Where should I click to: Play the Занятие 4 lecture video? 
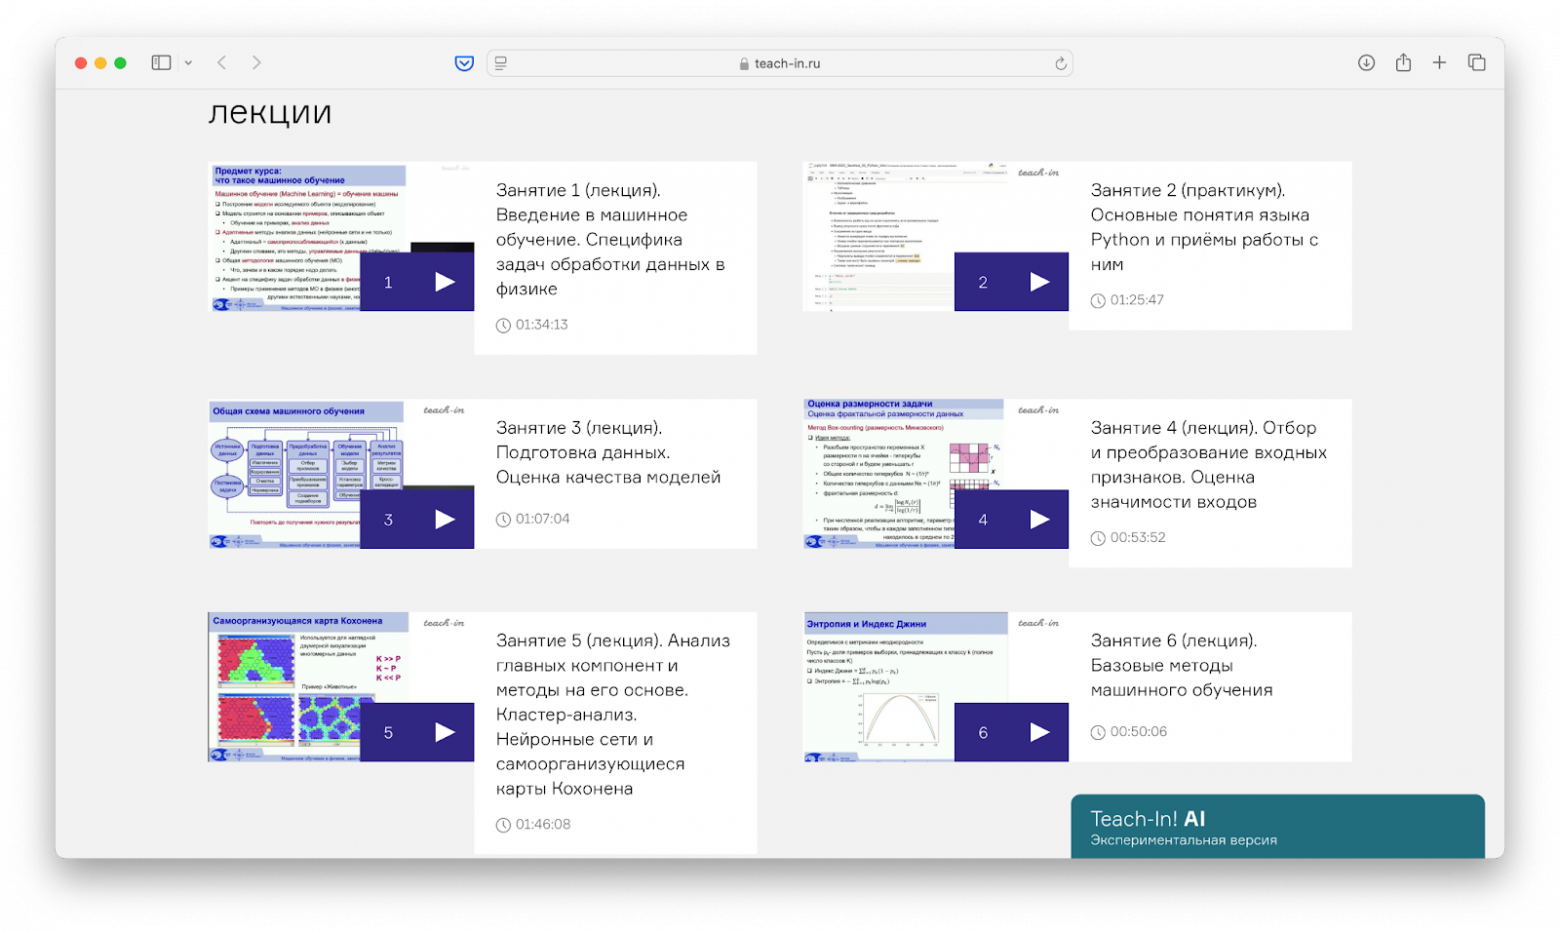coord(1038,519)
